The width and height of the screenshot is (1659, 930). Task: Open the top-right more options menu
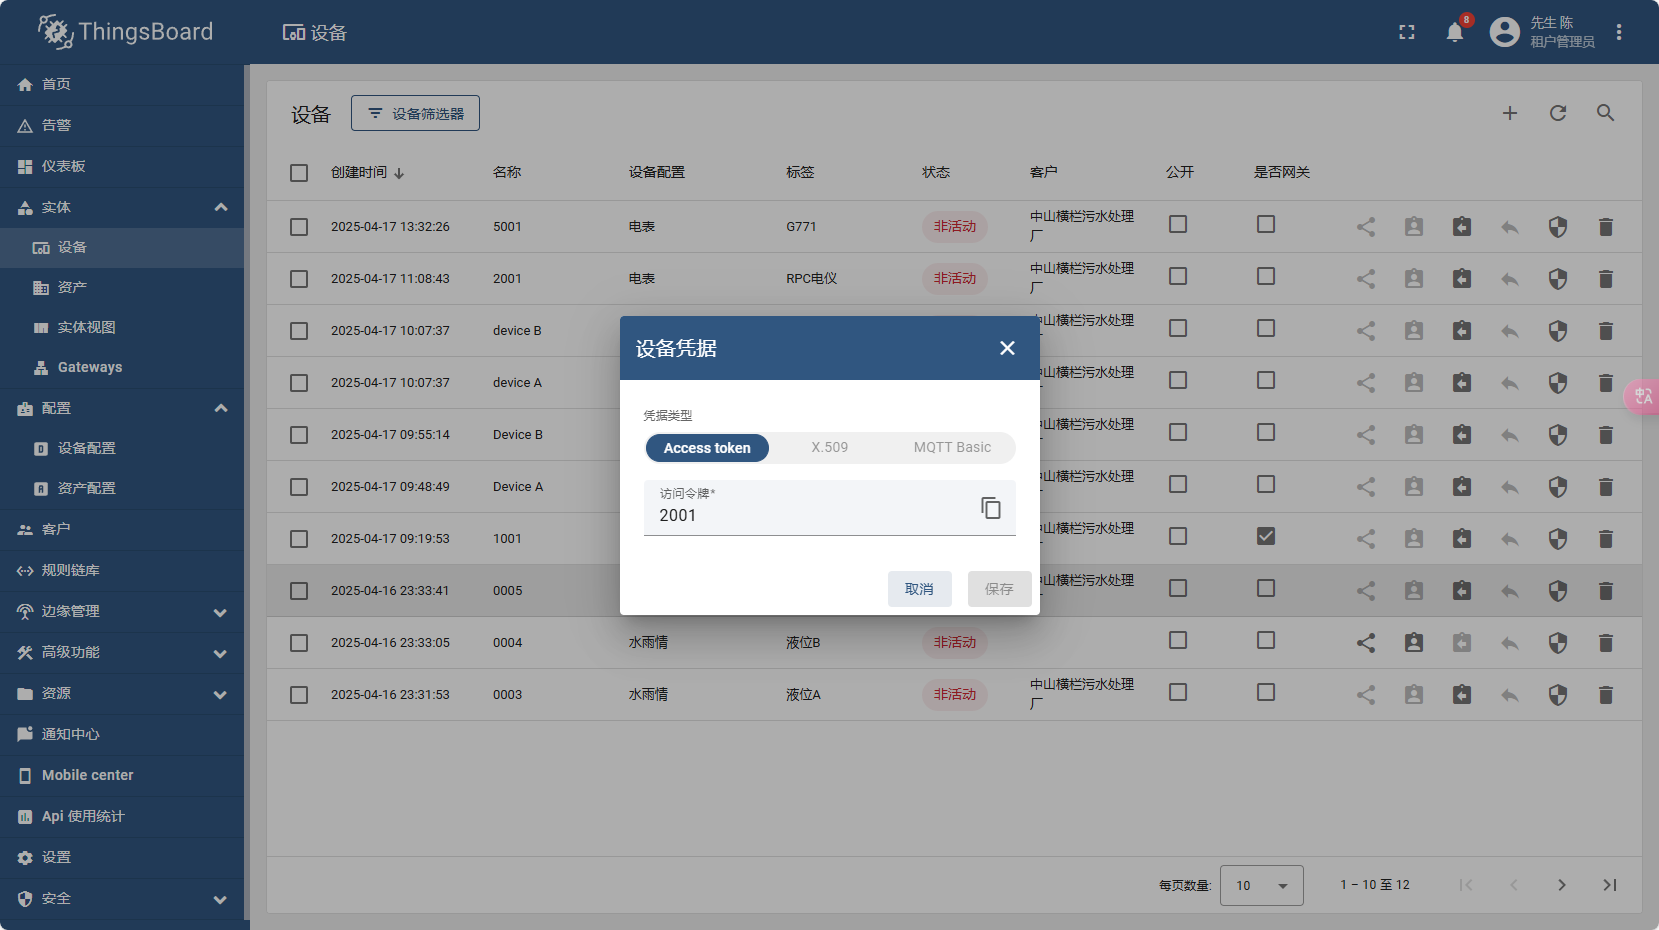click(1619, 32)
